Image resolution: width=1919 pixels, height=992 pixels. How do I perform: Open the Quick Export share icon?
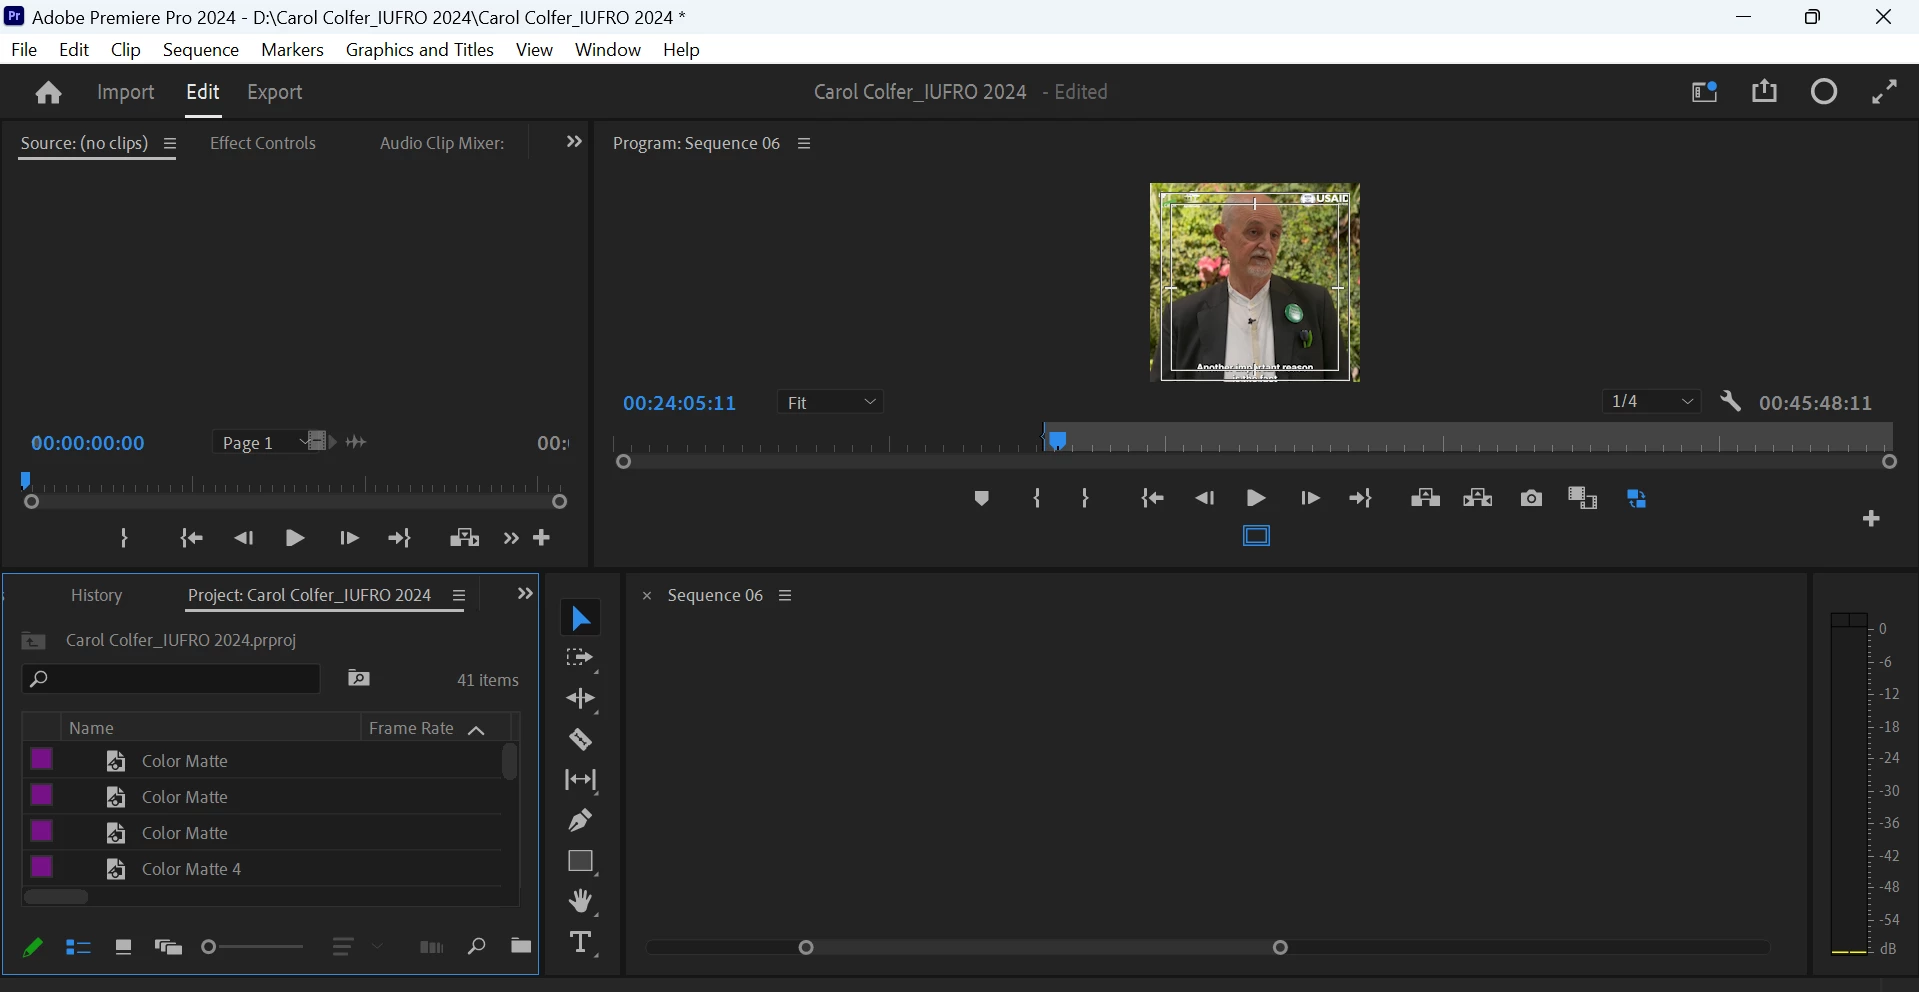tap(1765, 92)
